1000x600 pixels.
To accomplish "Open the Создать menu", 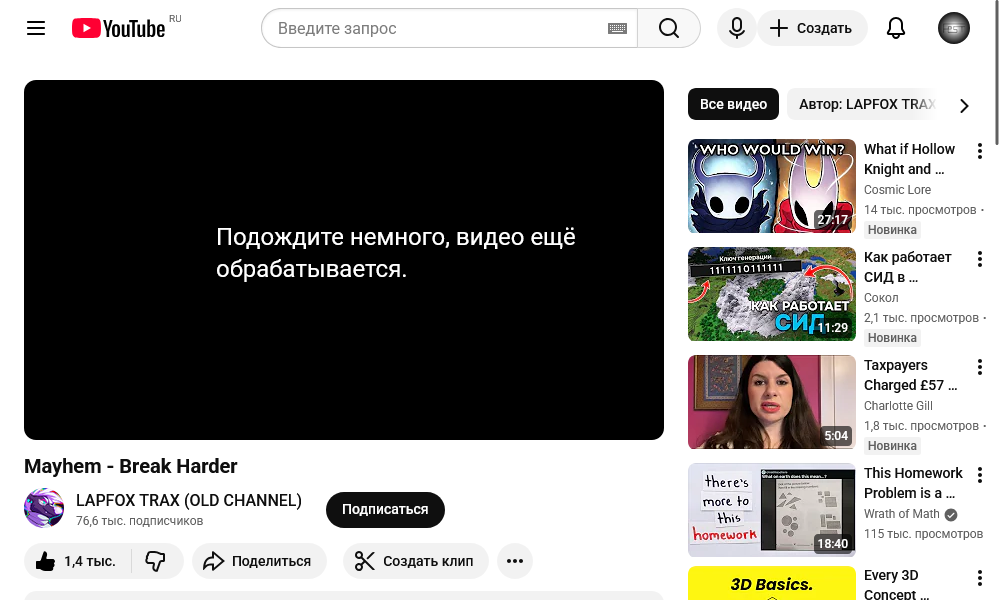I will pos(812,28).
